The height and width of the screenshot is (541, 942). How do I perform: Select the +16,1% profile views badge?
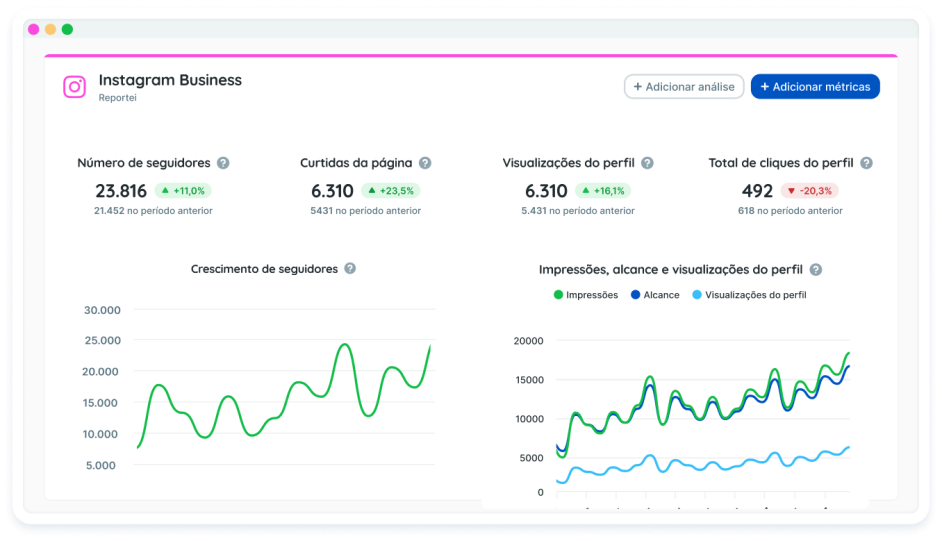(x=603, y=190)
